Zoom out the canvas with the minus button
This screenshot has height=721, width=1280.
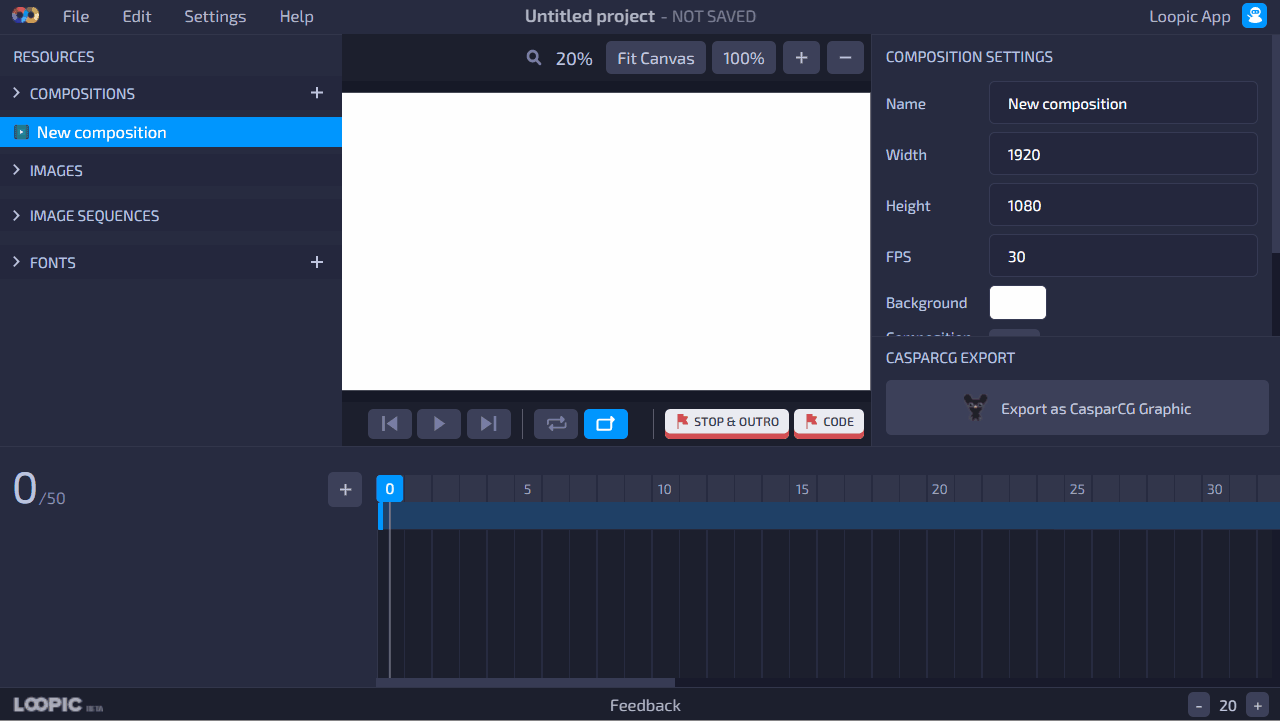(x=845, y=58)
